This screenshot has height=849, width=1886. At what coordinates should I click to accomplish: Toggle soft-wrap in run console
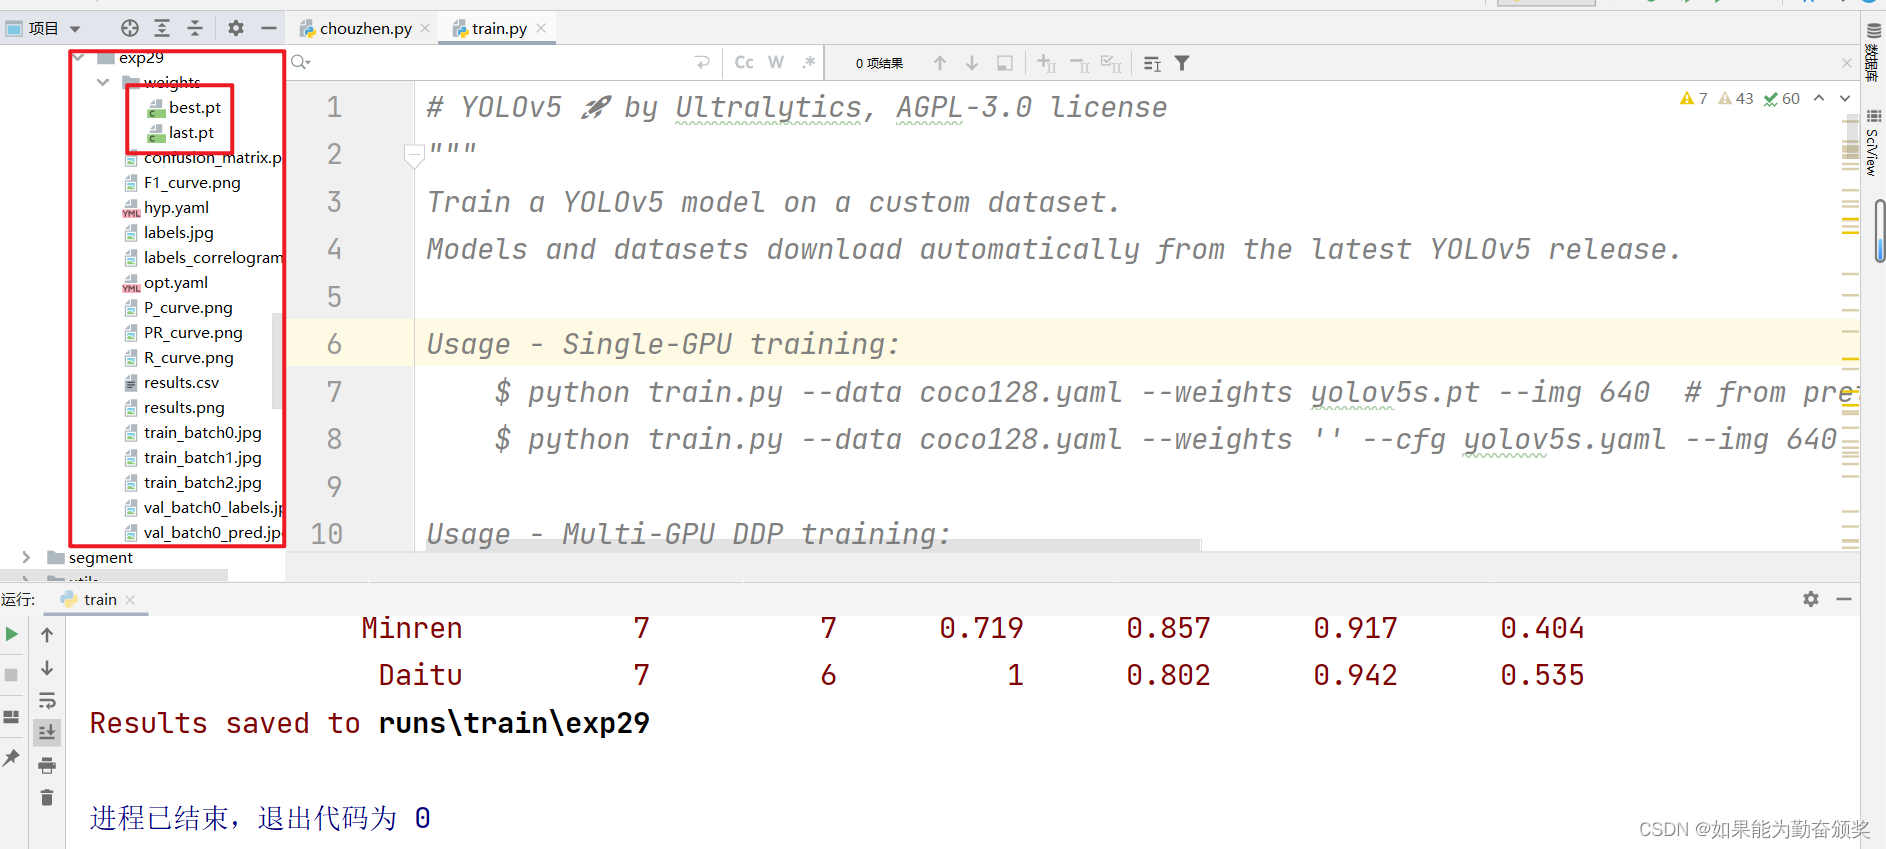tap(47, 700)
